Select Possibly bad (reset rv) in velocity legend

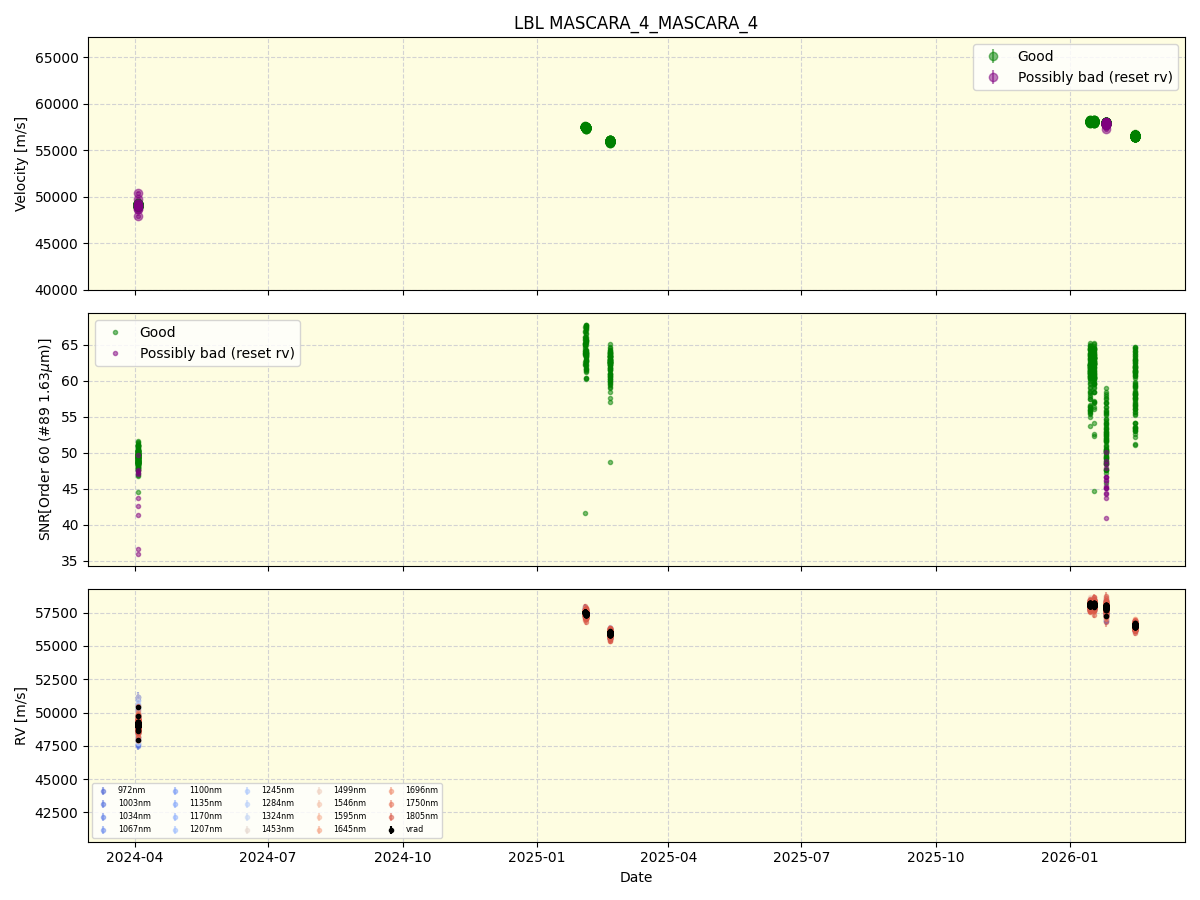pyautogui.click(x=1095, y=77)
